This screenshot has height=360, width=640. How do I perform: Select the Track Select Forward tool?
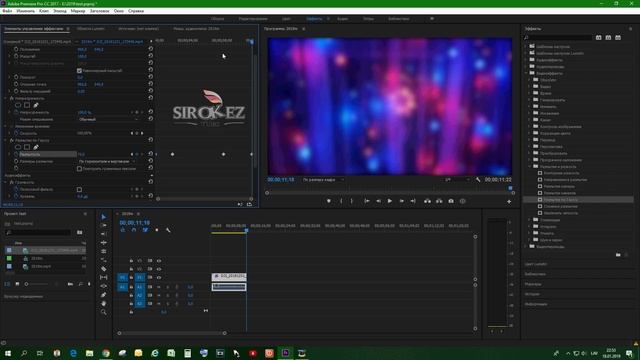(x=104, y=225)
